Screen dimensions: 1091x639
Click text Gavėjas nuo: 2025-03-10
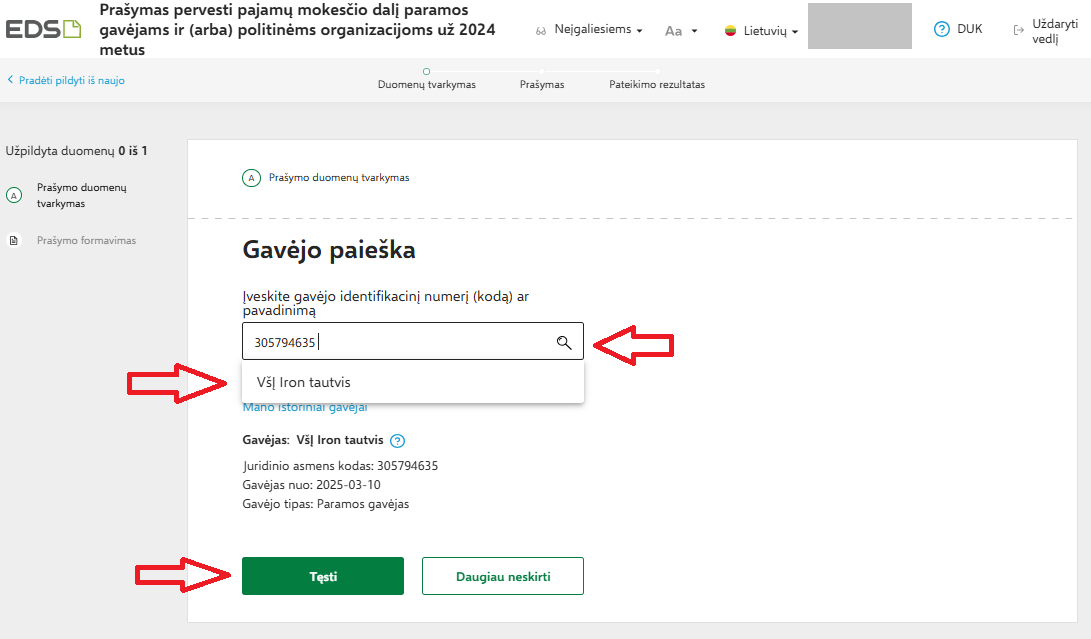click(x=311, y=484)
